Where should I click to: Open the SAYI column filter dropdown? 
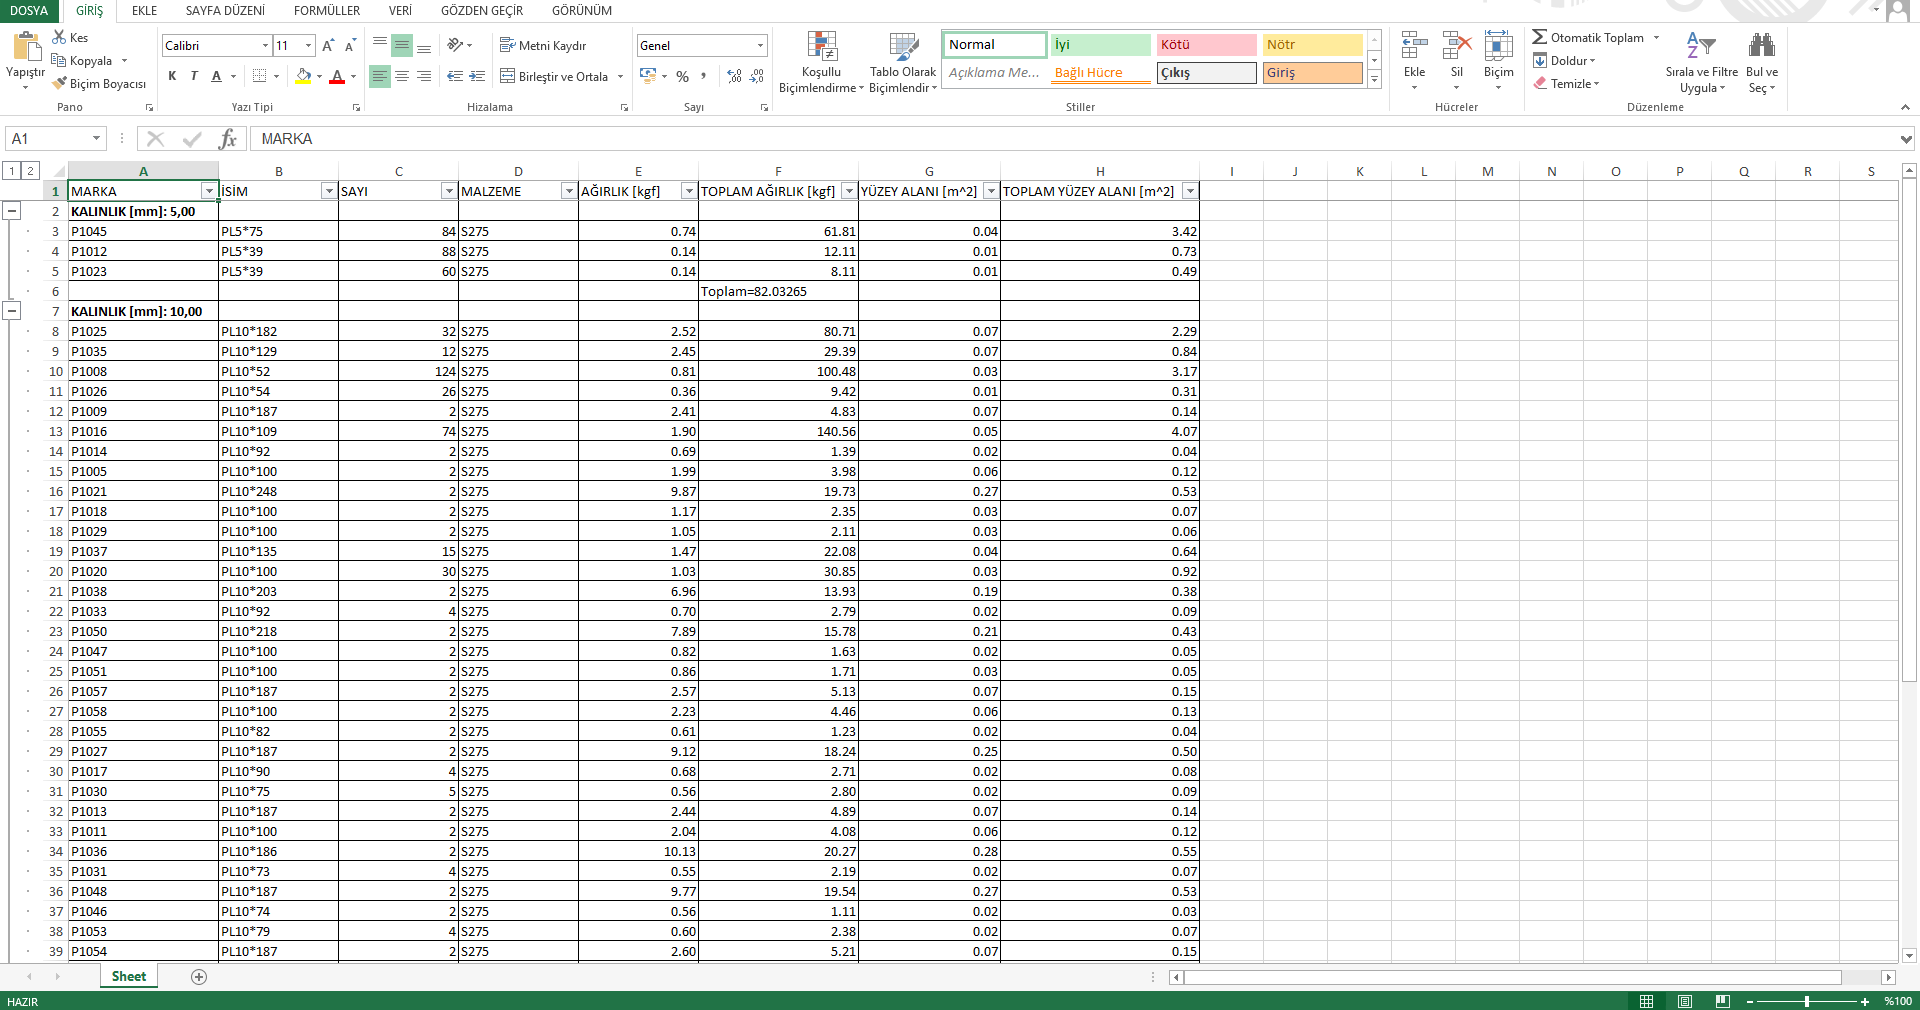point(449,191)
